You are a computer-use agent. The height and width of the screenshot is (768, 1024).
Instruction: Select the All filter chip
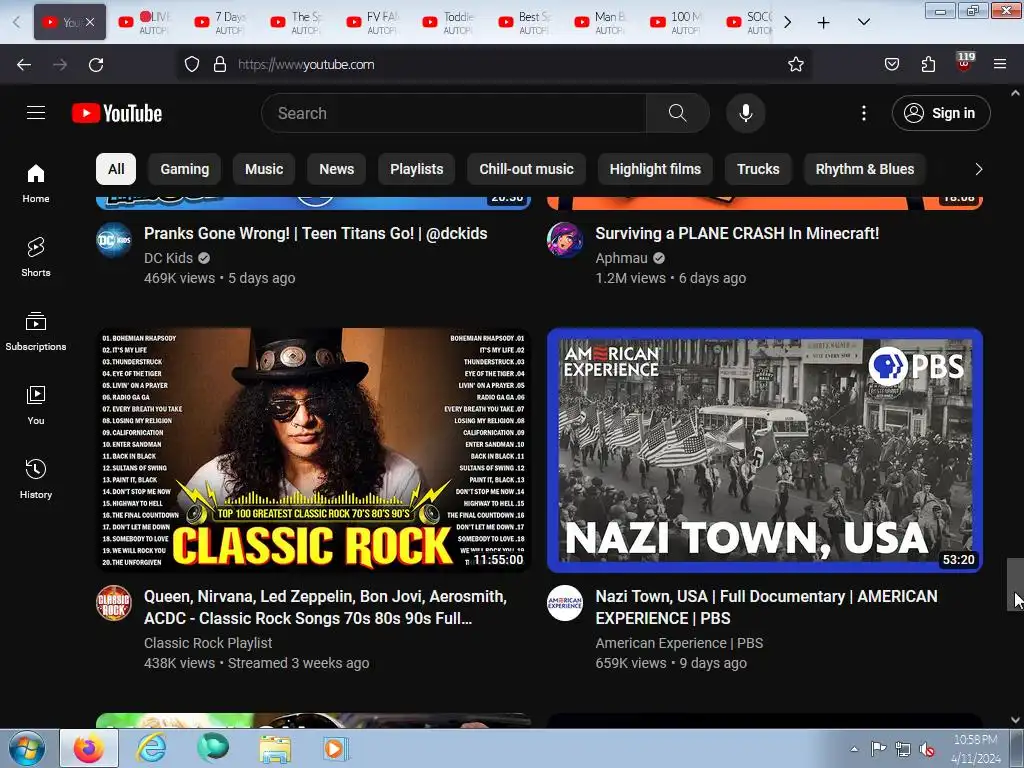(x=116, y=169)
